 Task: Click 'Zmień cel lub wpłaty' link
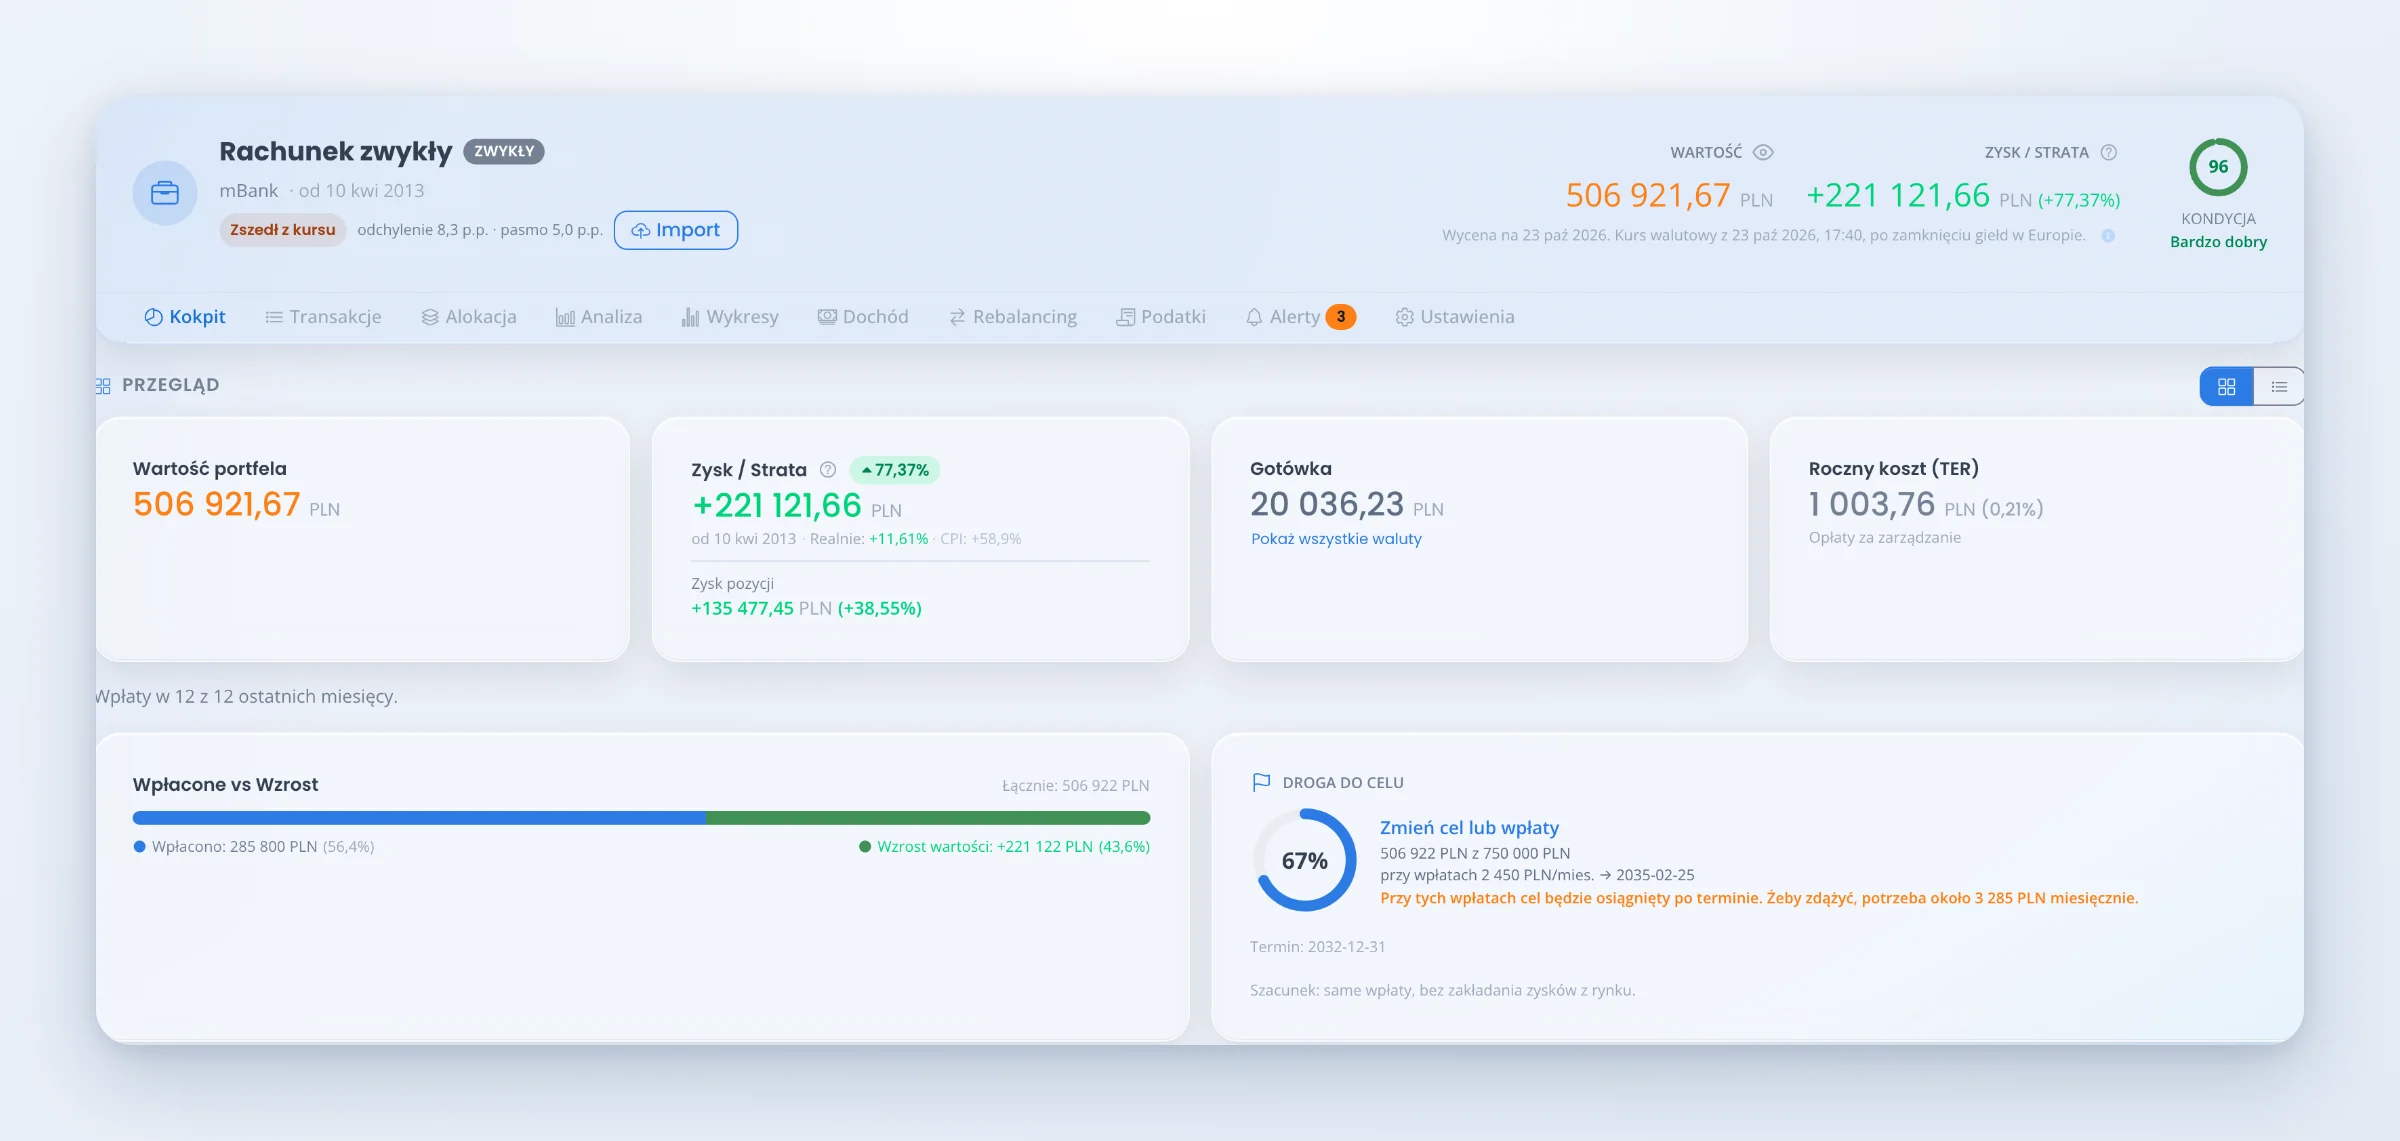(1469, 828)
